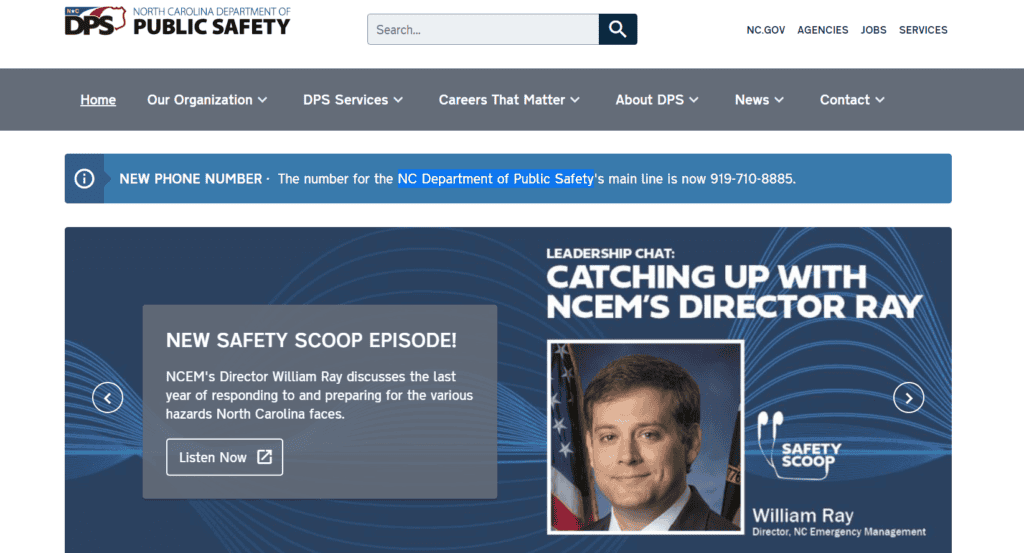Screen dimensions: 1024x553
Task: Click the Services link in top header
Action: [x=923, y=30]
